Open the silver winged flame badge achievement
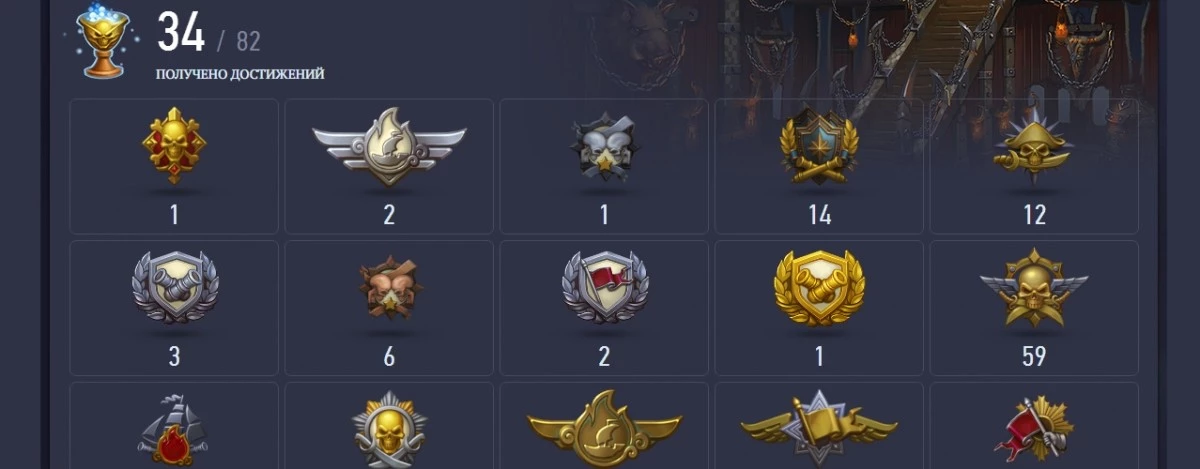1200x469 pixels. click(x=389, y=147)
